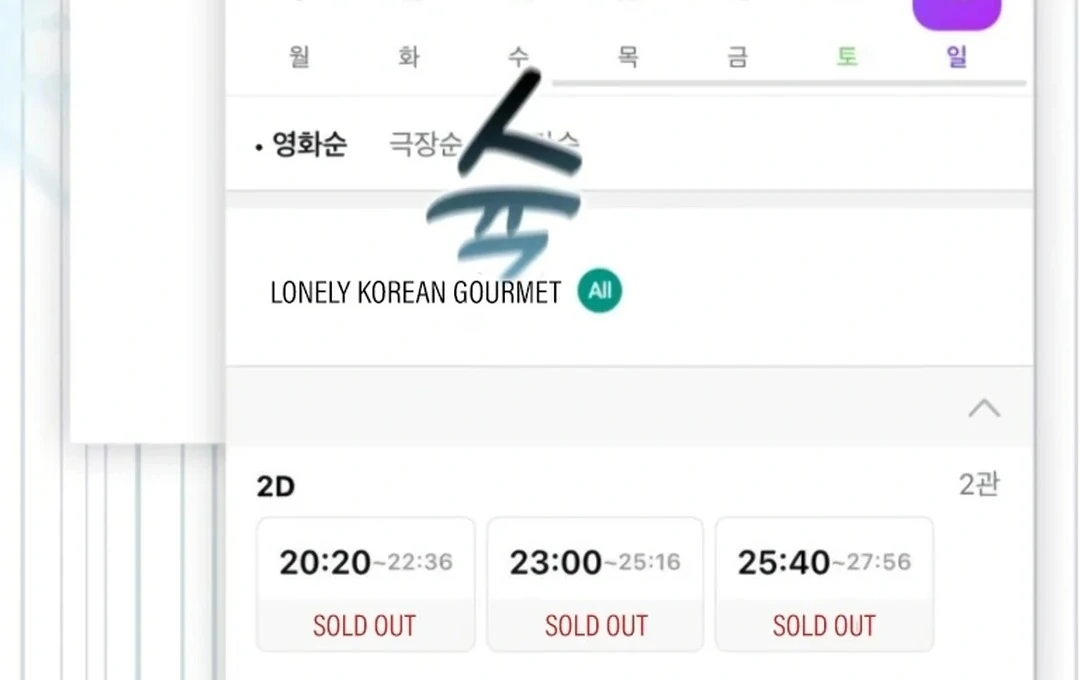The height and width of the screenshot is (680, 1080).
Task: Pick the 25:40 sold out showtime
Action: click(x=824, y=584)
